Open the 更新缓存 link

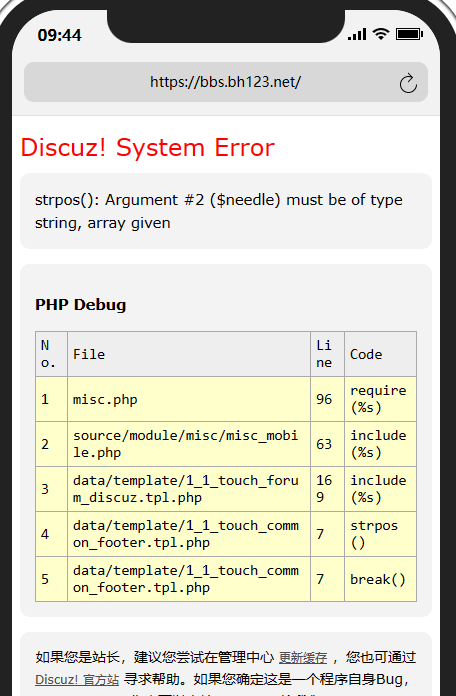coord(303,657)
